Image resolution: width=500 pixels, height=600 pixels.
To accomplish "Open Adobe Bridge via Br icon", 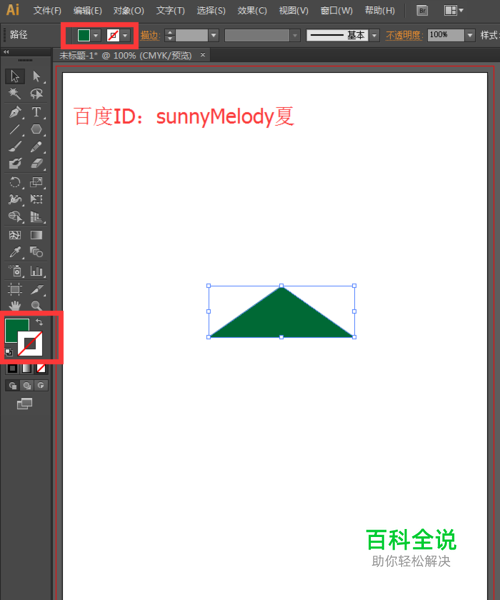I will (x=422, y=11).
